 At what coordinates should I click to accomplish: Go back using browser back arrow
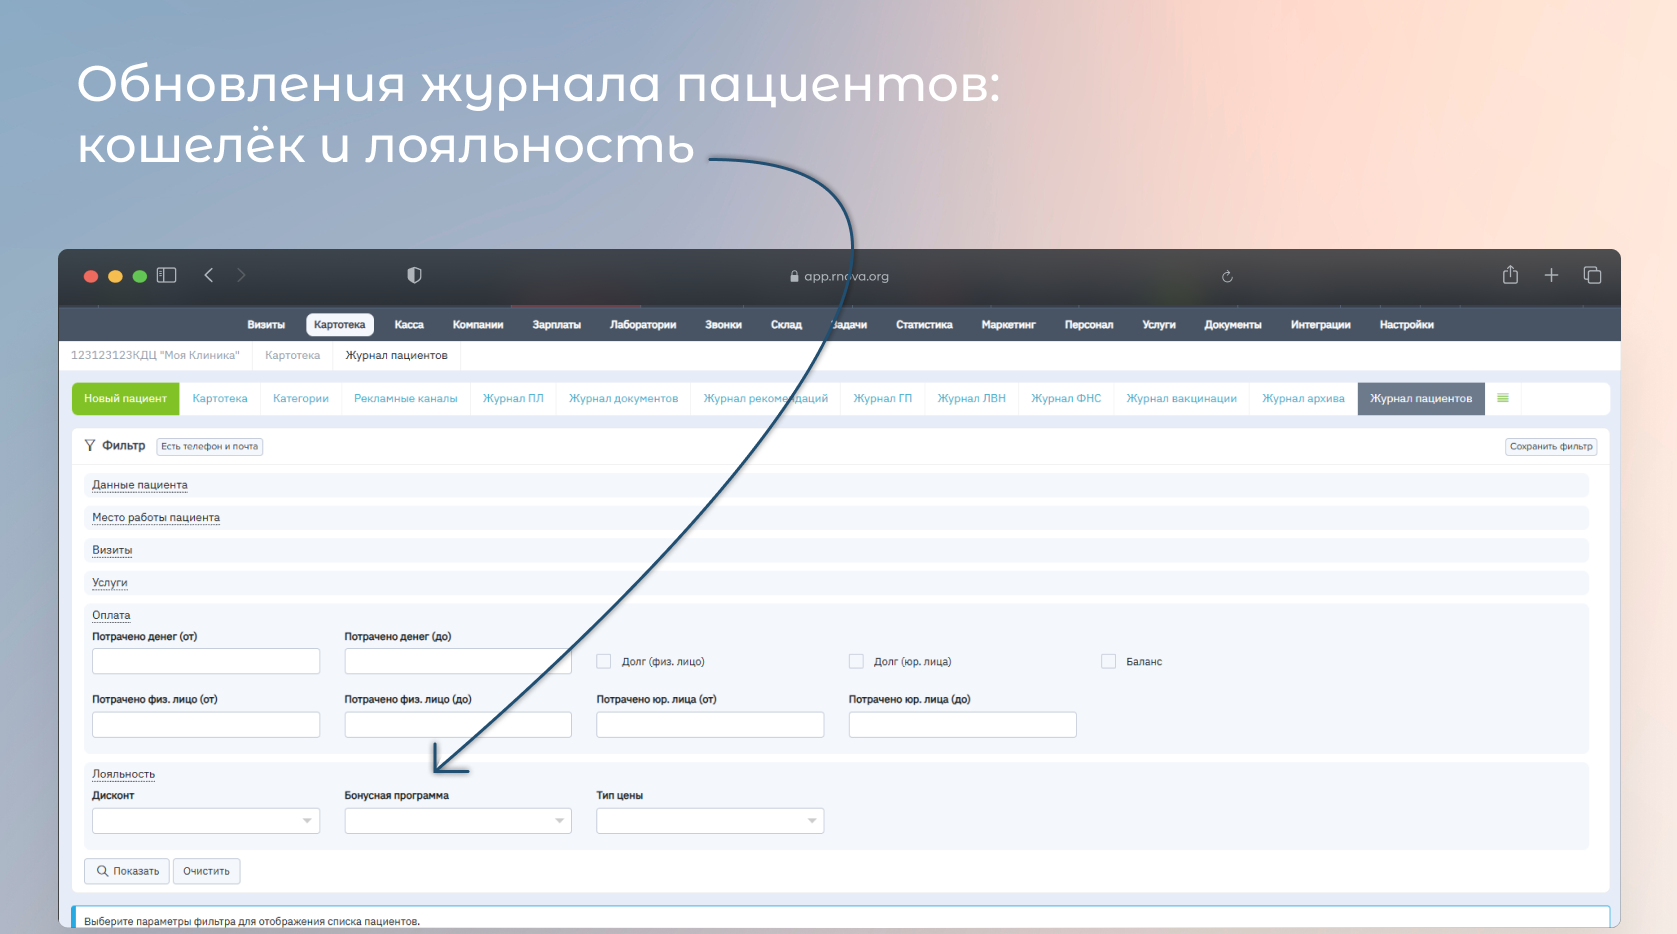(209, 275)
